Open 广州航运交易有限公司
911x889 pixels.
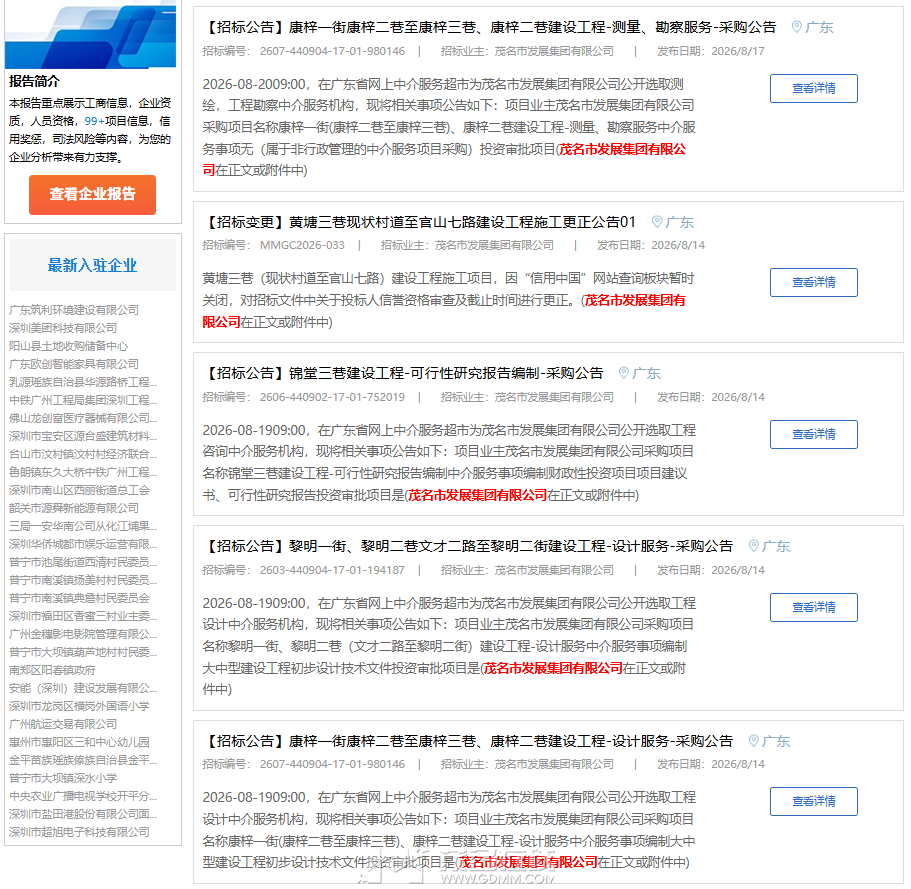[x=63, y=725]
